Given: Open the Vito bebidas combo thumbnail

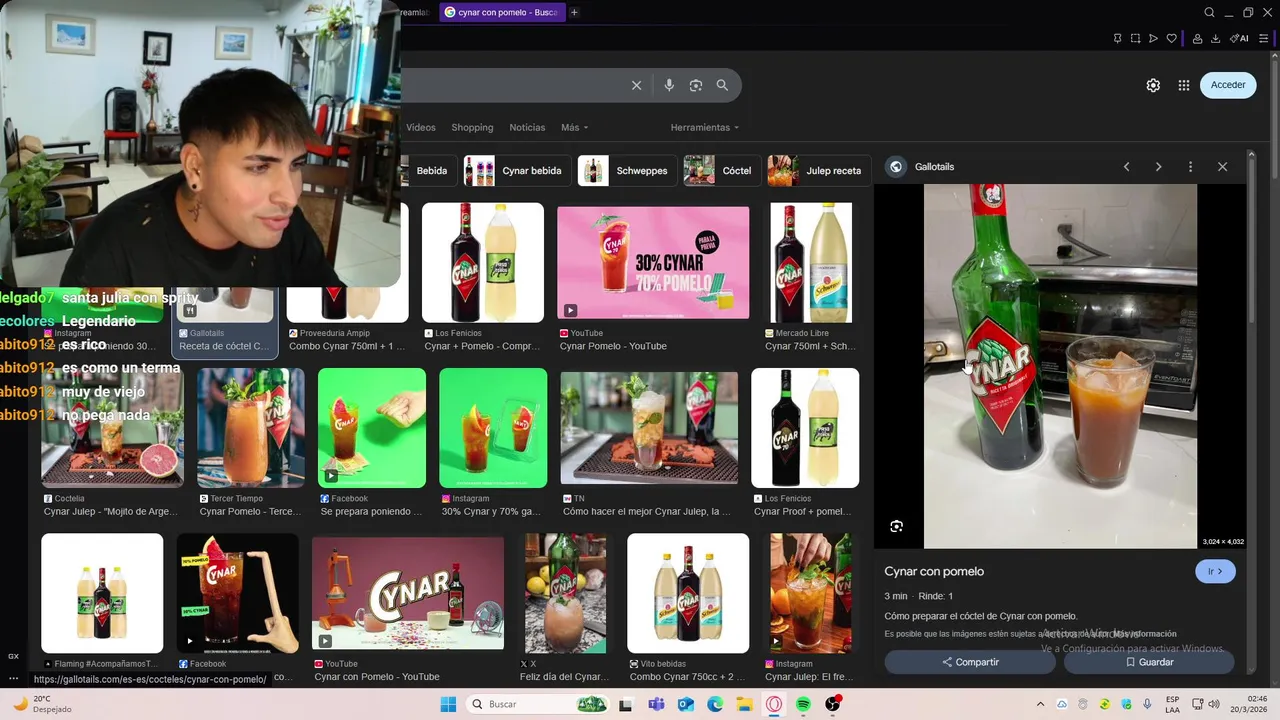Looking at the screenshot, I should point(688,593).
